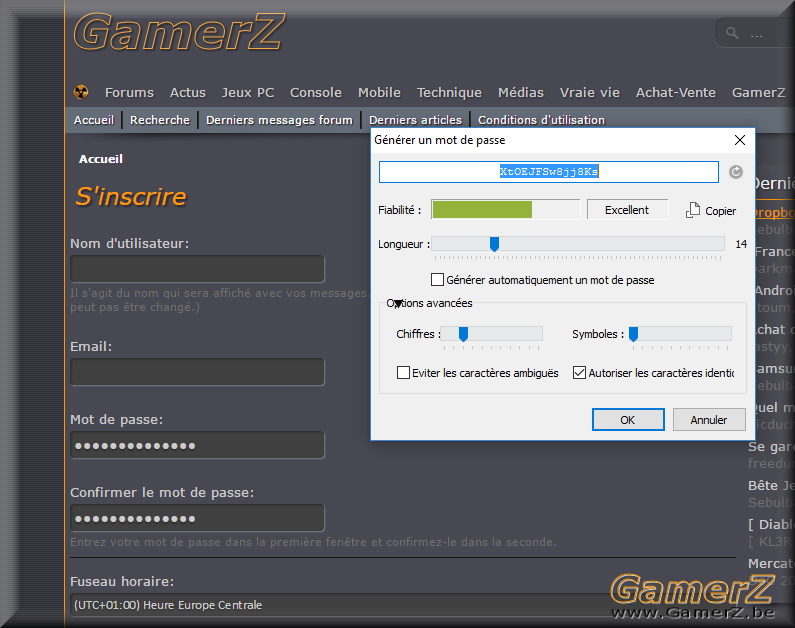Image resolution: width=795 pixels, height=628 pixels.
Task: Go to Accueil in the sub-navigation bar
Action: [x=94, y=120]
